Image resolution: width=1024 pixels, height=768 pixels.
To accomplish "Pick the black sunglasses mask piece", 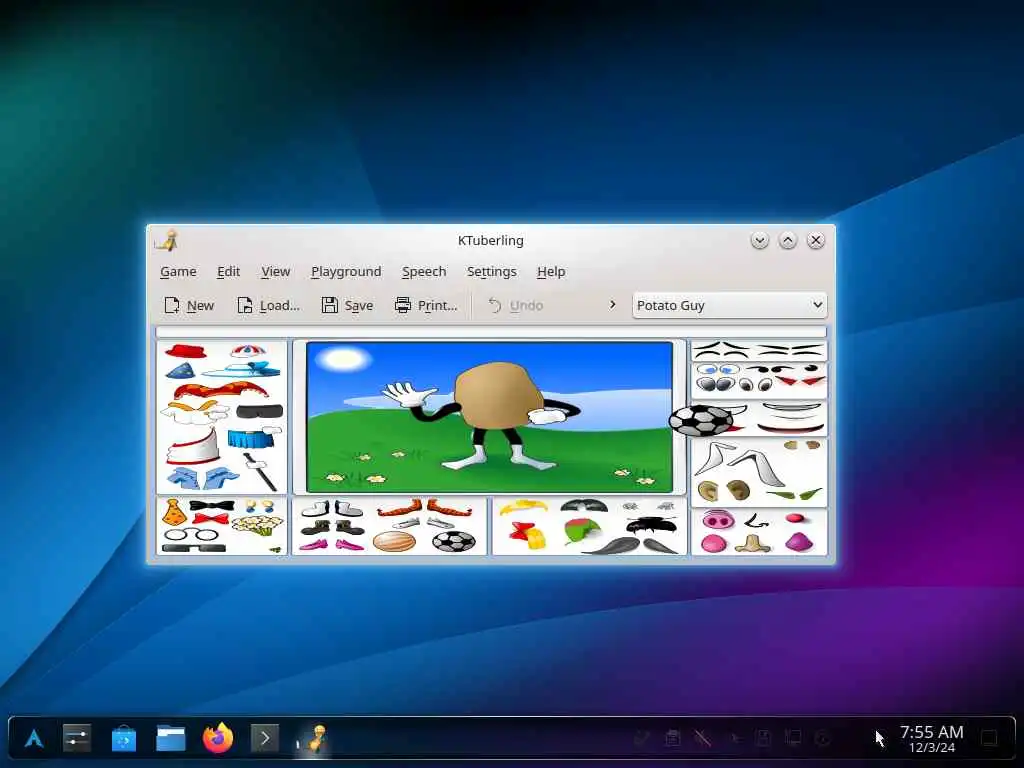I will (x=259, y=411).
